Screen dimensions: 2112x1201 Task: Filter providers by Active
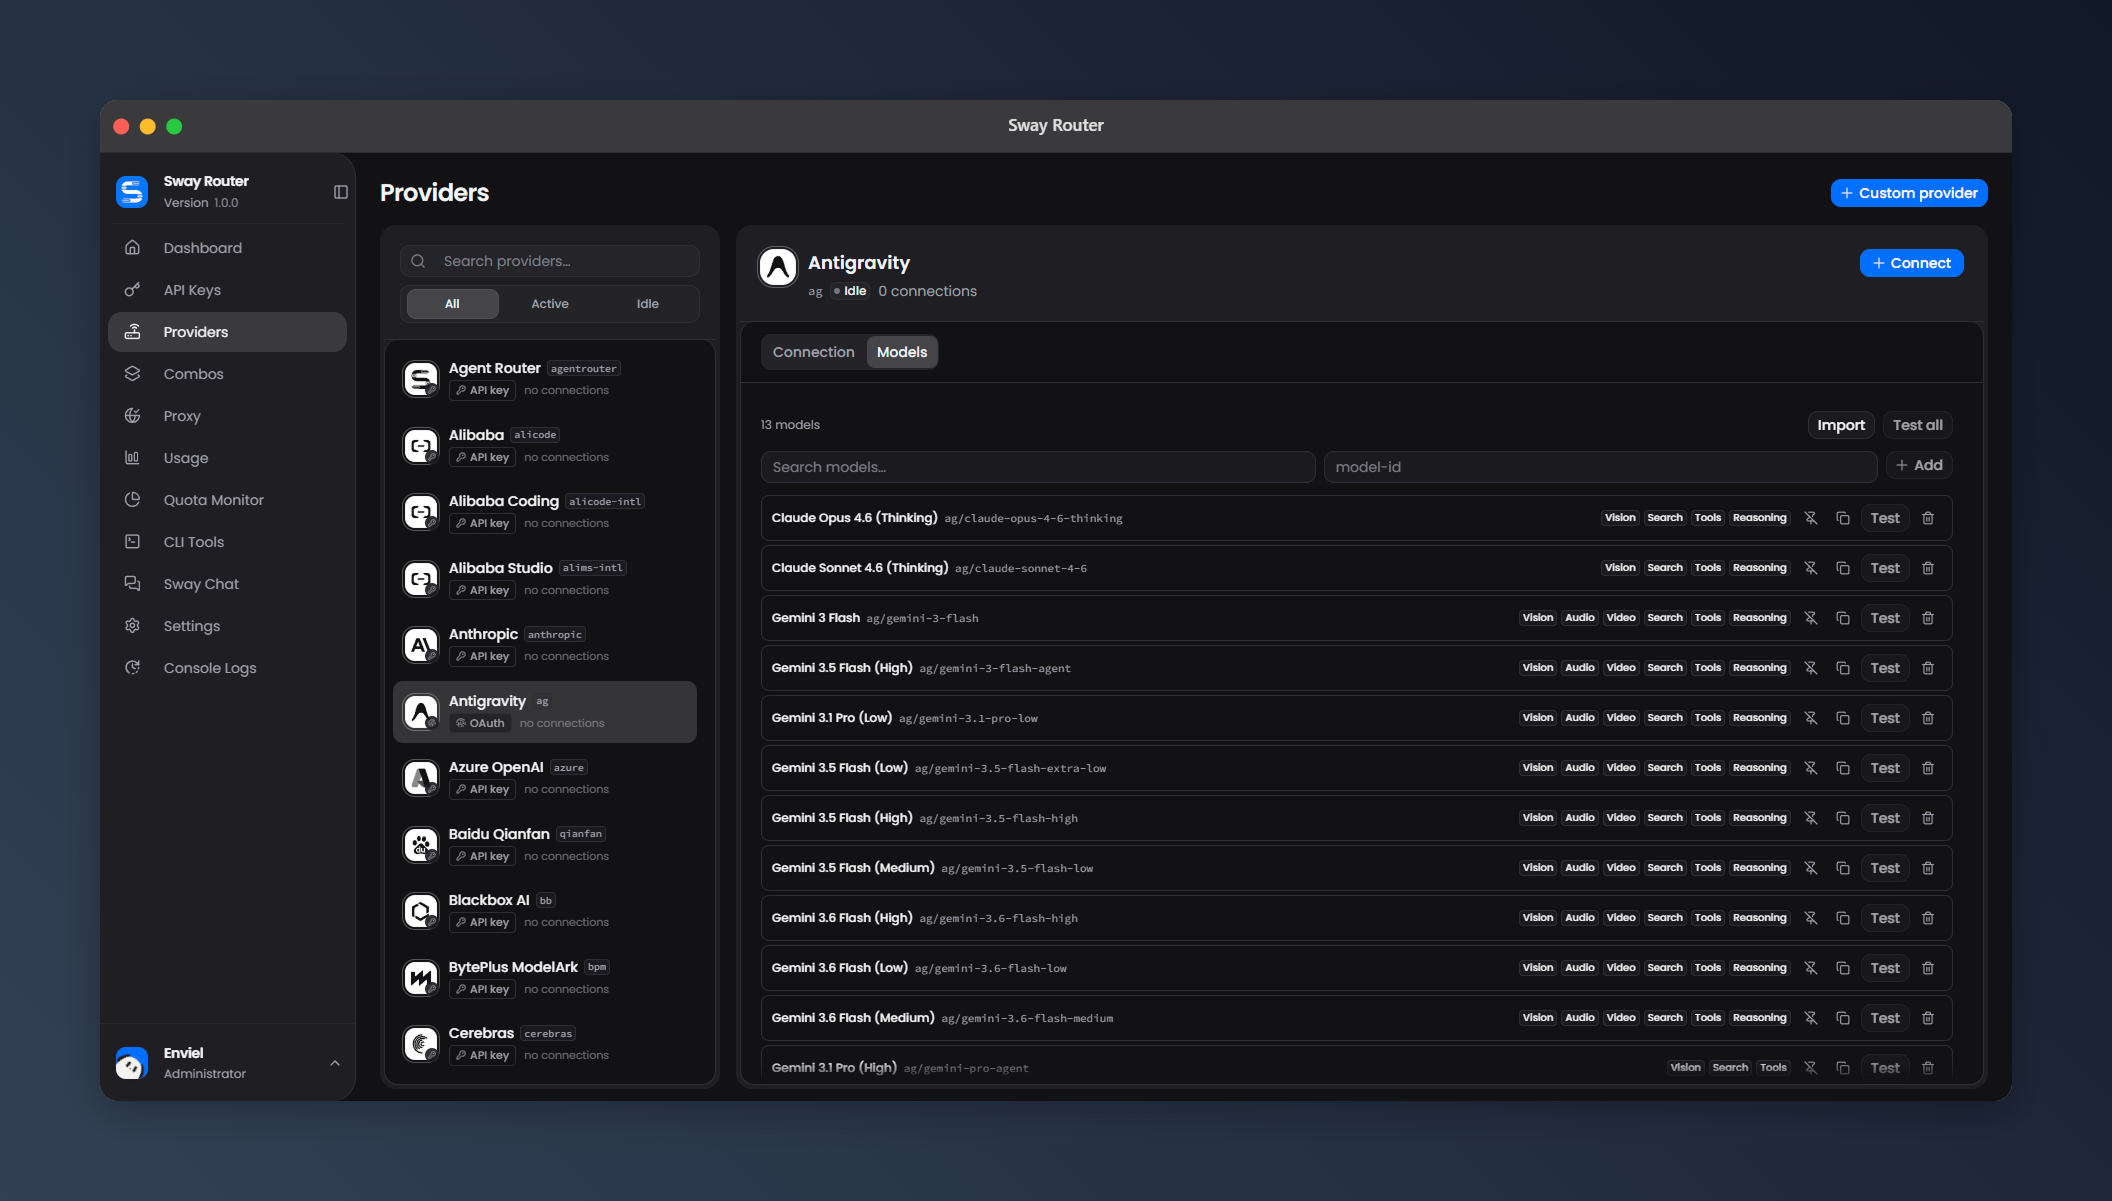[550, 304]
